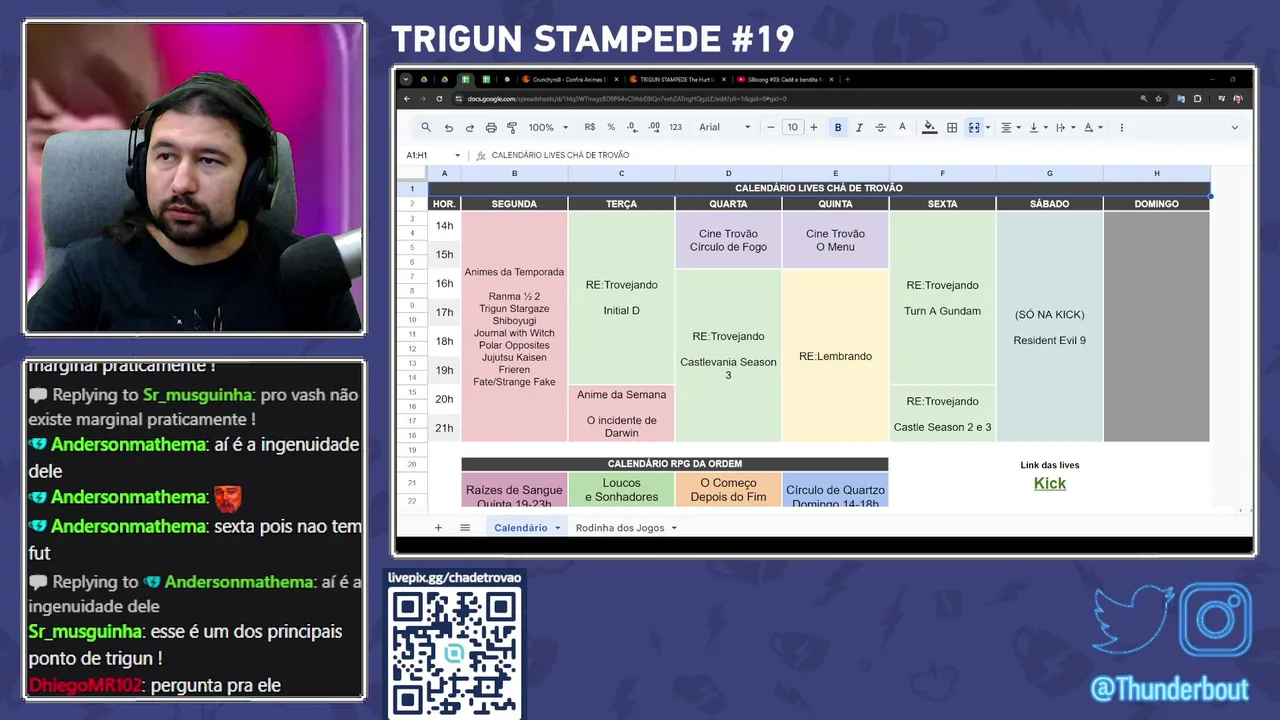Open the fill color picker

930,127
